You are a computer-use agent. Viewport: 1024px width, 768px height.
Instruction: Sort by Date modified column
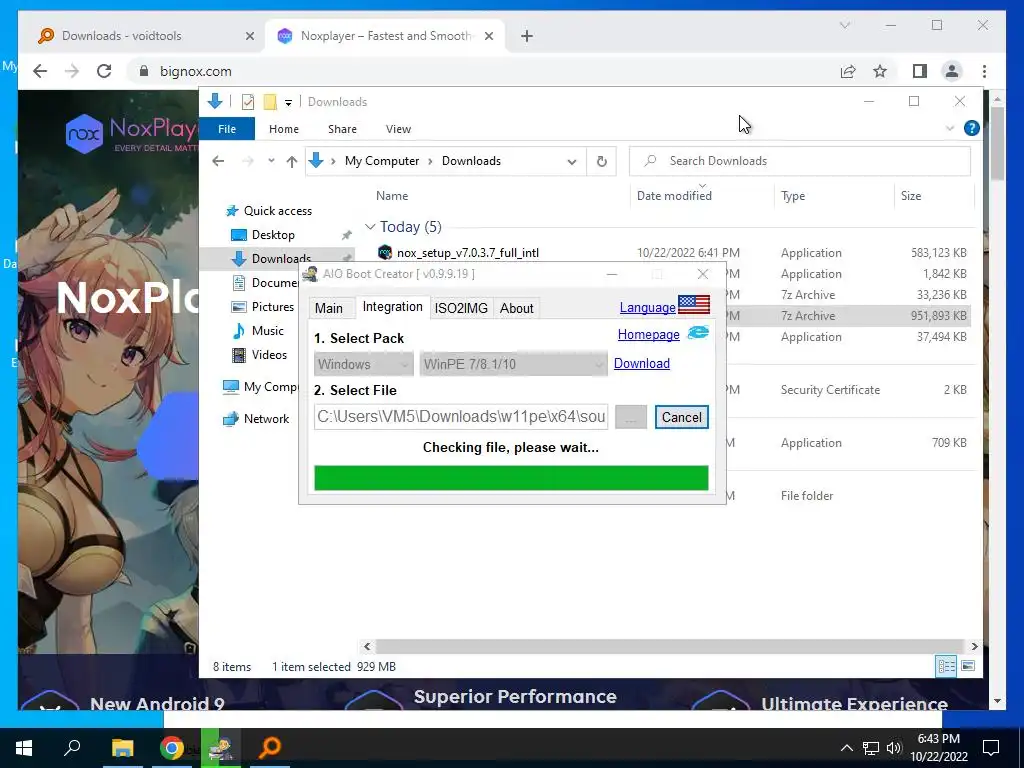pos(674,196)
